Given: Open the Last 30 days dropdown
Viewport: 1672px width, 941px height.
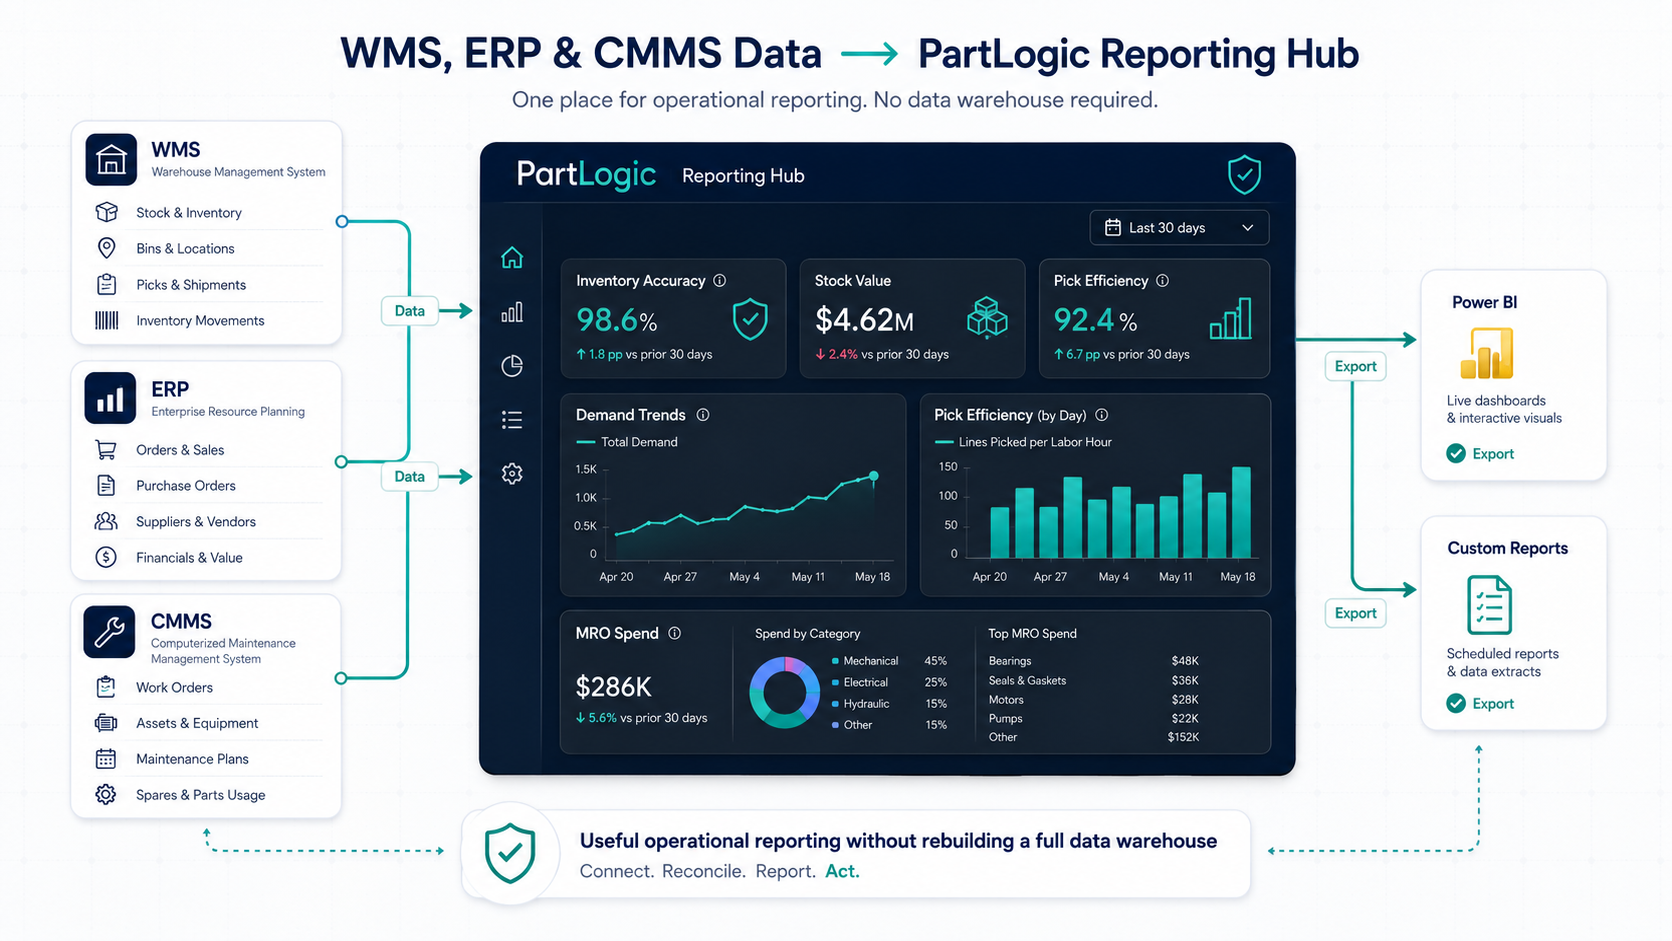Looking at the screenshot, I should 1179,228.
